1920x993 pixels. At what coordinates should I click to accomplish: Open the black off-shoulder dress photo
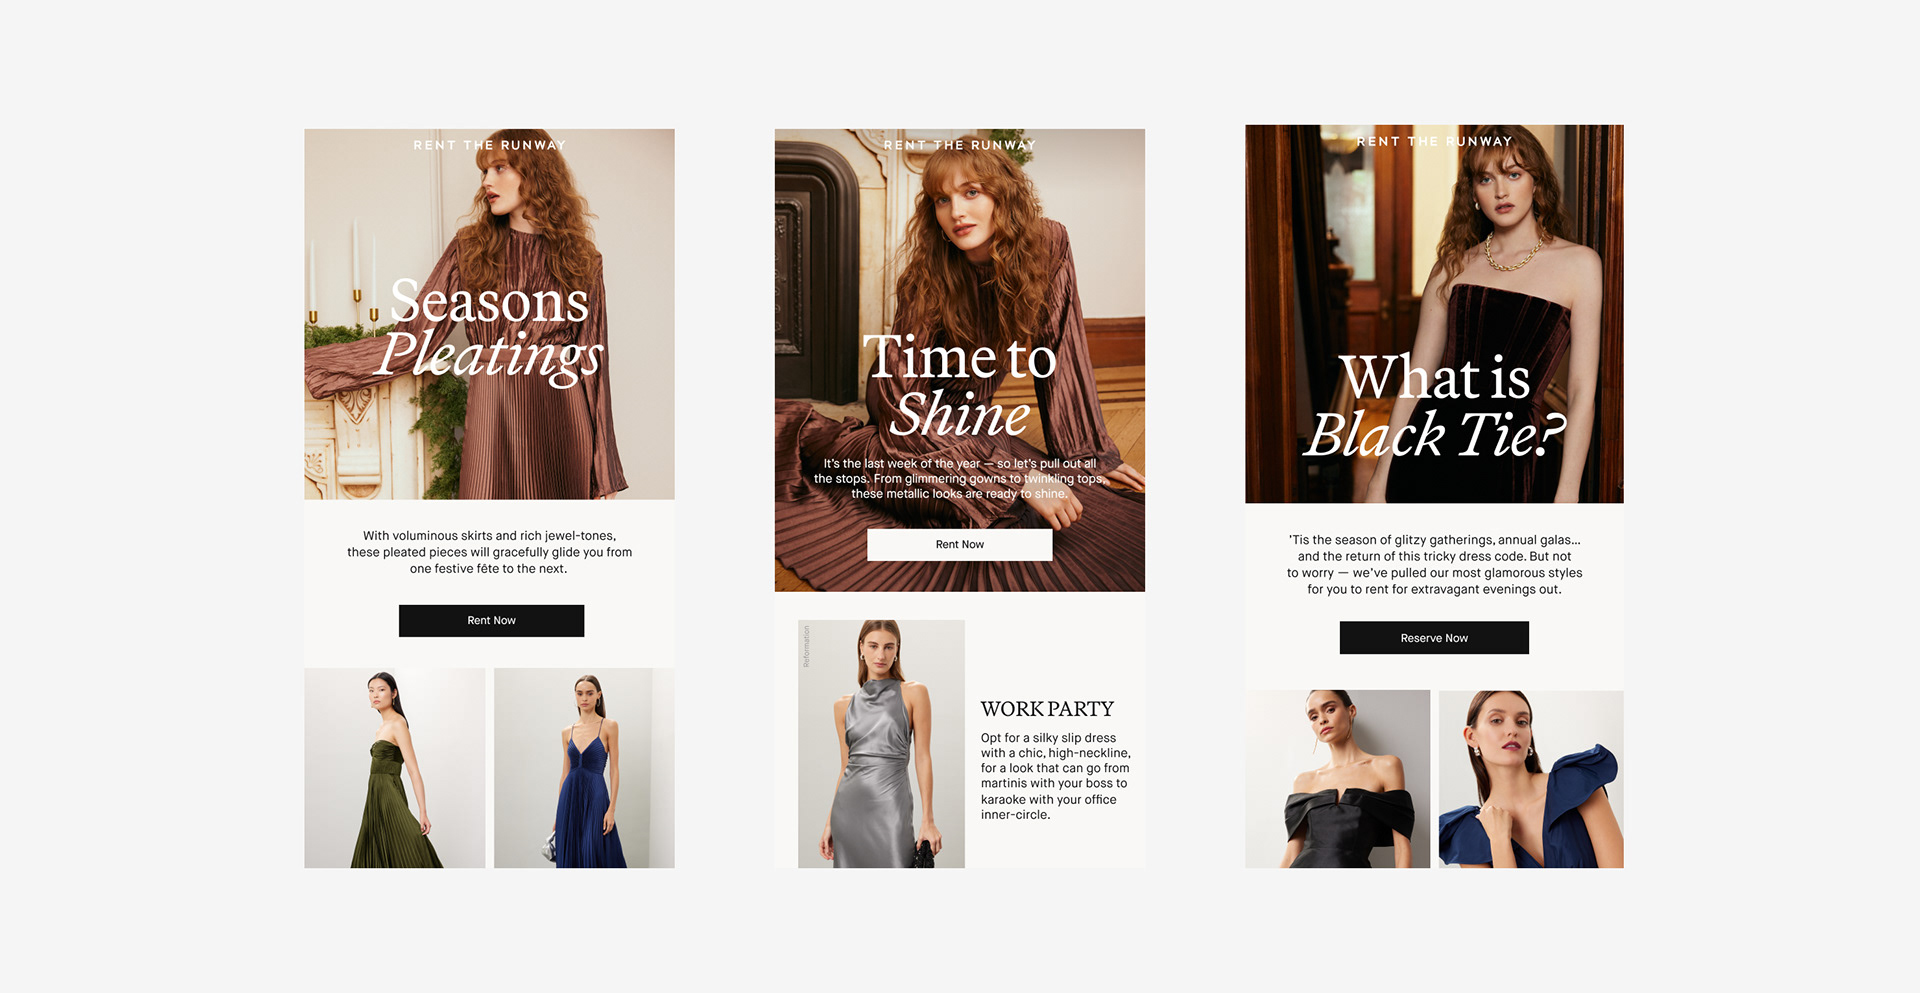[x=1337, y=779]
